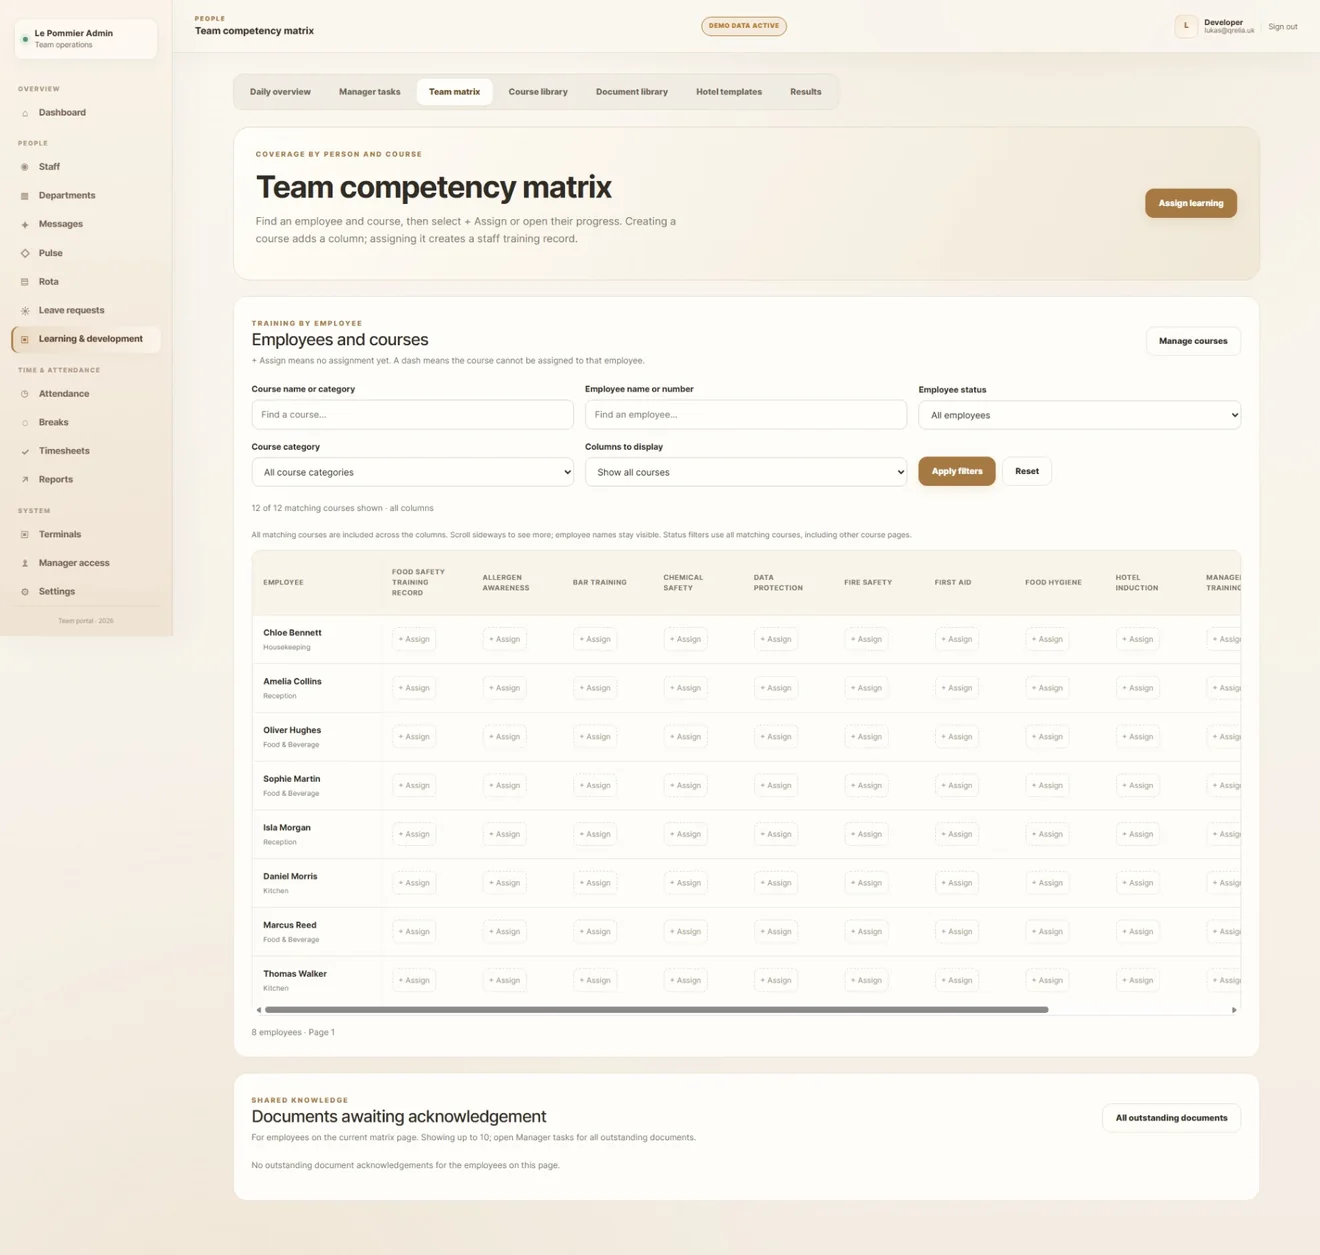Click the Staff sidebar icon
Viewport: 1320px width, 1255px height.
25,167
